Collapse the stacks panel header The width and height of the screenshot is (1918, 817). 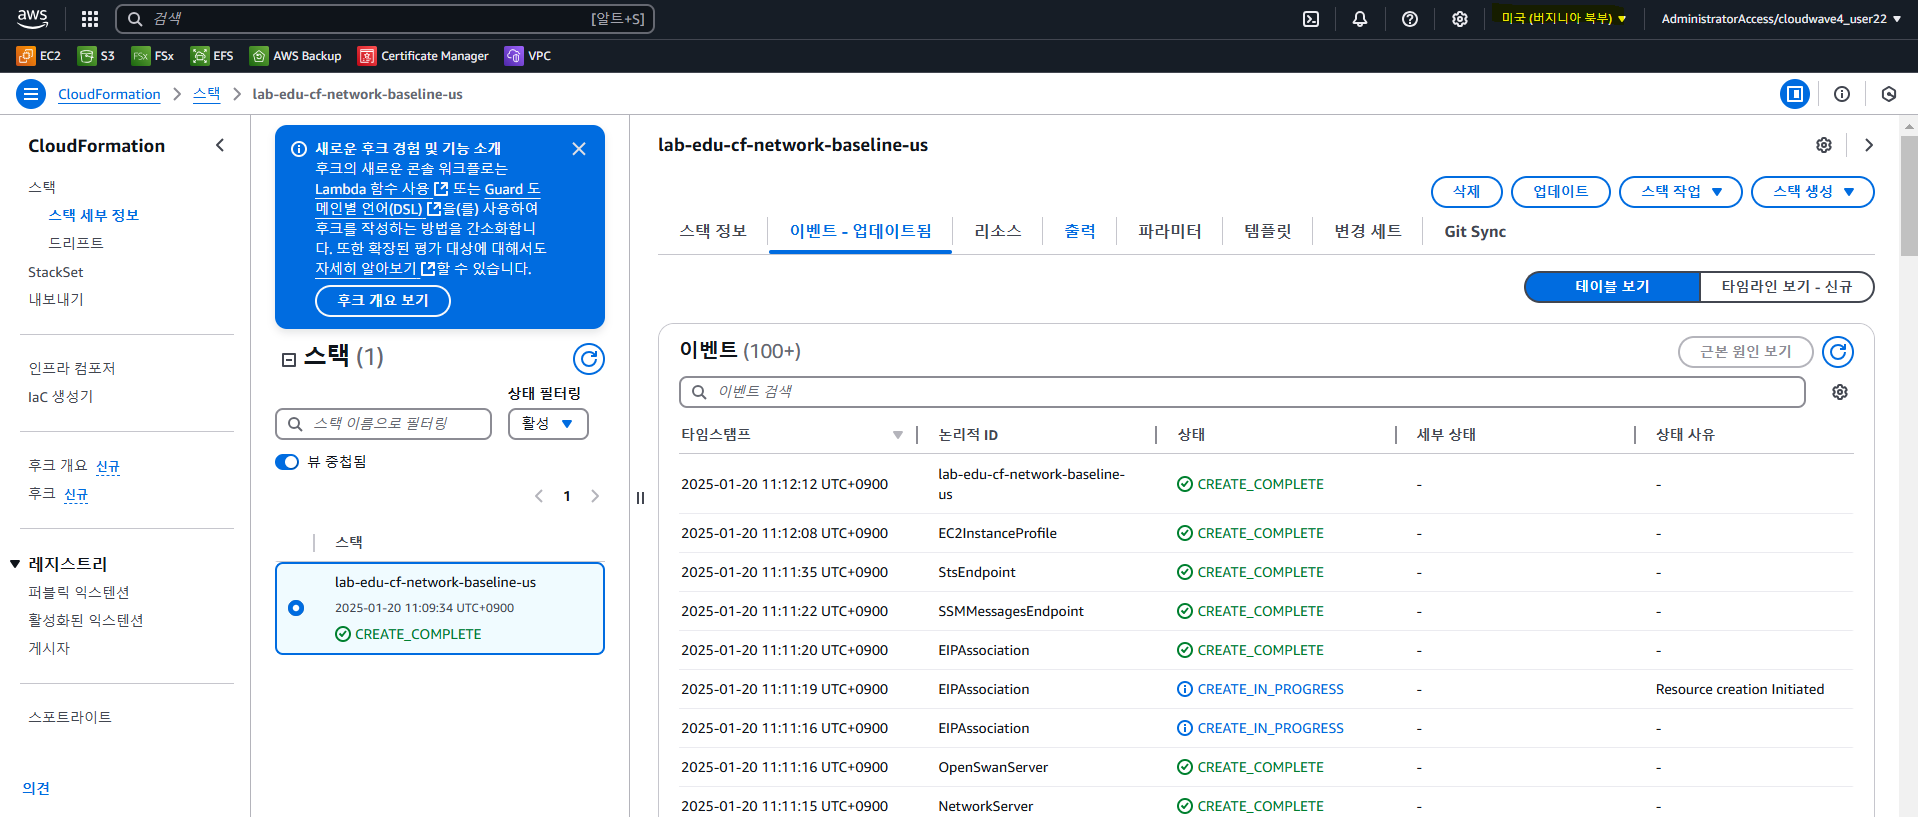289,360
